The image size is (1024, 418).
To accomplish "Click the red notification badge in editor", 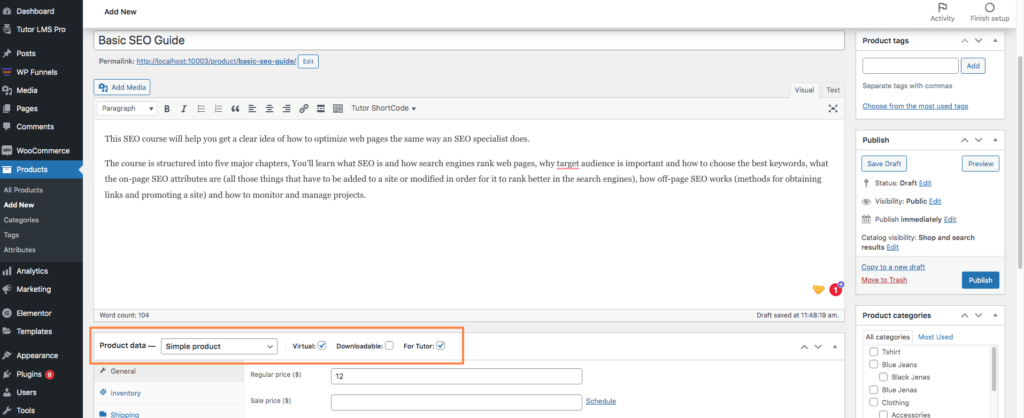I will point(835,289).
